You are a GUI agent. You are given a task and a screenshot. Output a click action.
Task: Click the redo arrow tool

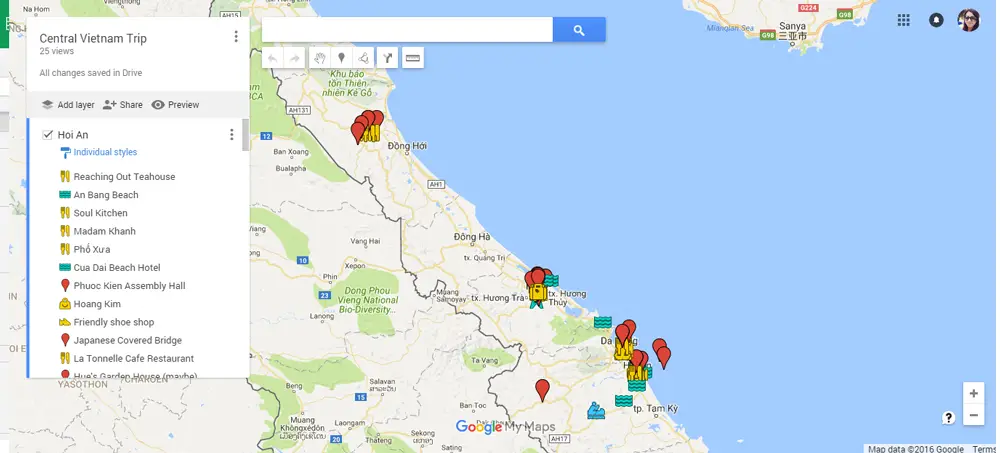294,58
